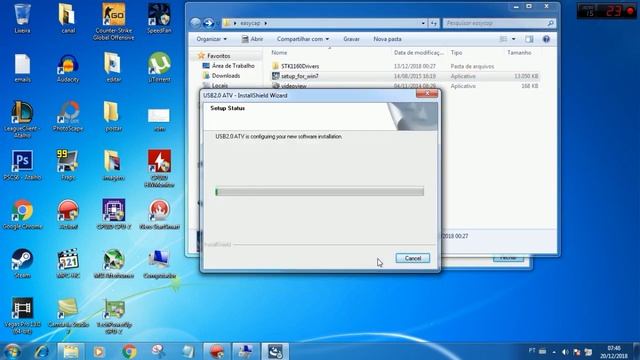This screenshot has height=360, width=640.
Task: Sort files by Data de modificação column
Action: click(x=418, y=53)
